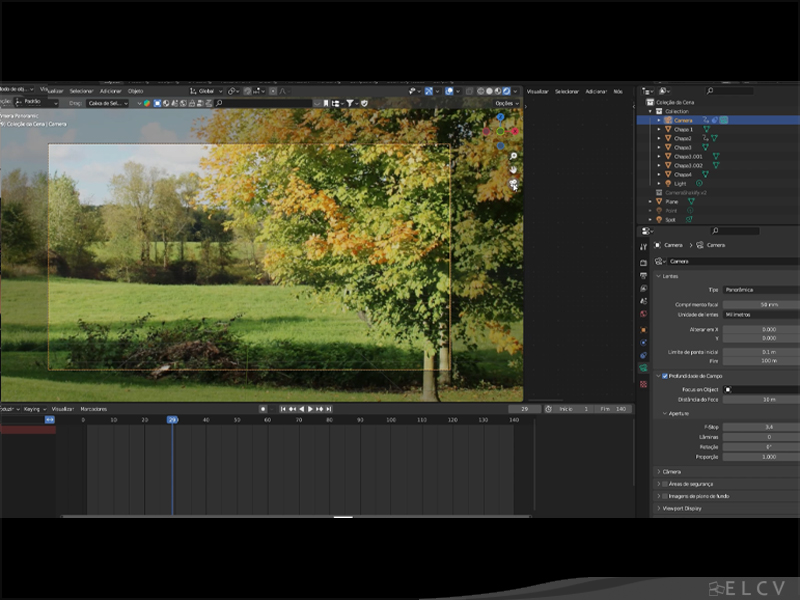The image size is (800, 600).
Task: Enable the Profundidade de Campo checkbox
Action: [x=664, y=376]
